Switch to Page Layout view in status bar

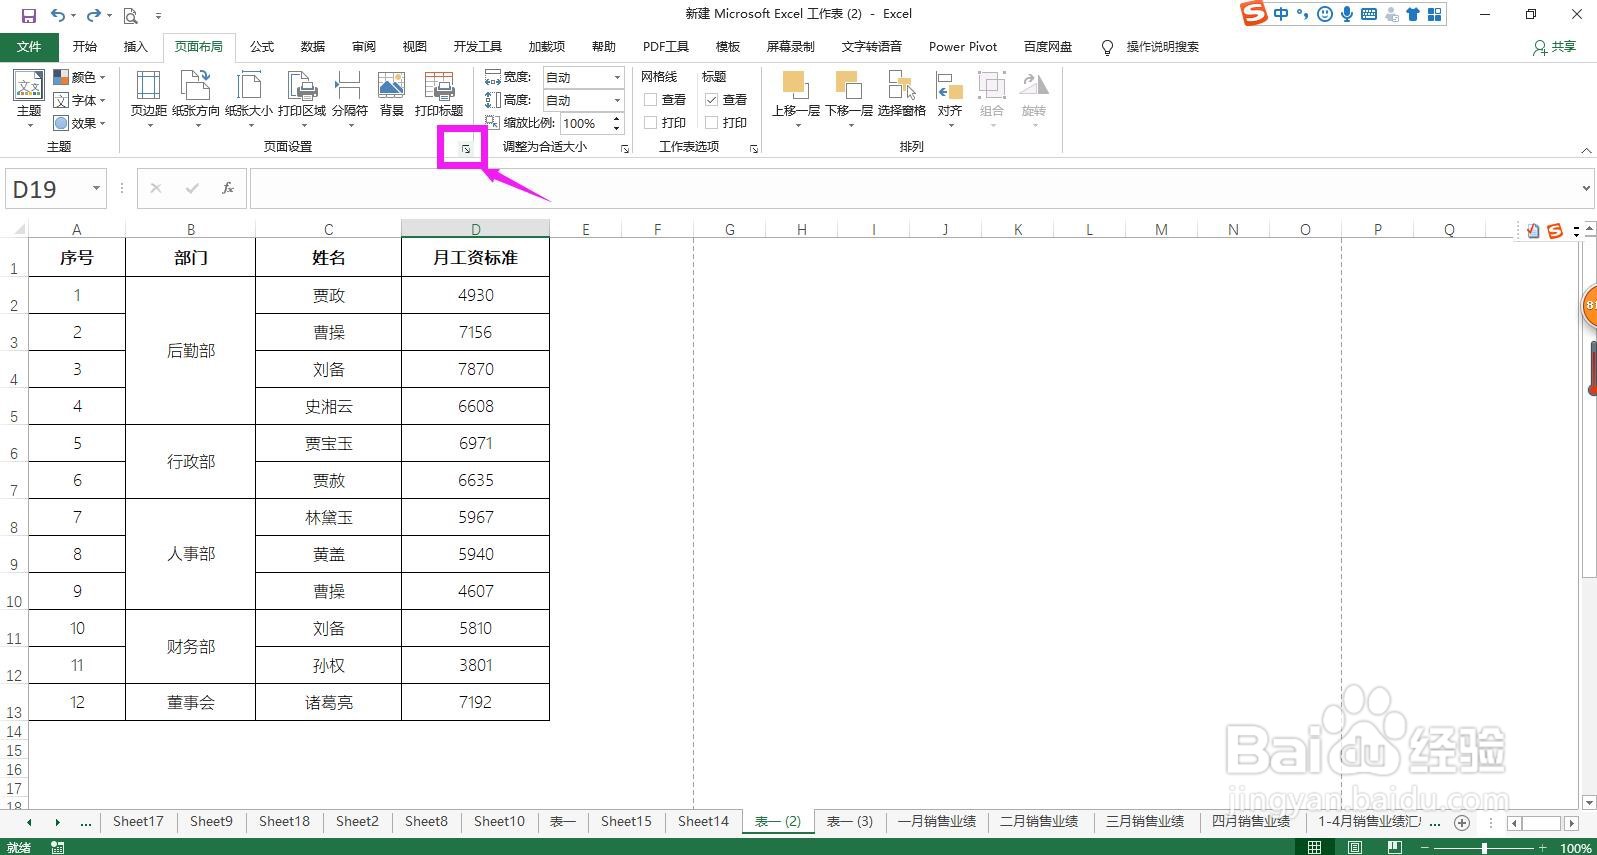[1355, 847]
